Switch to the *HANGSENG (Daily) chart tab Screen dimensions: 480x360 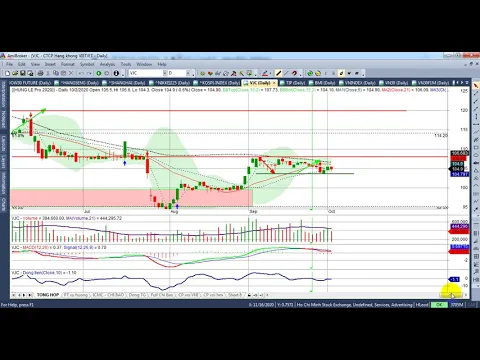point(77,83)
